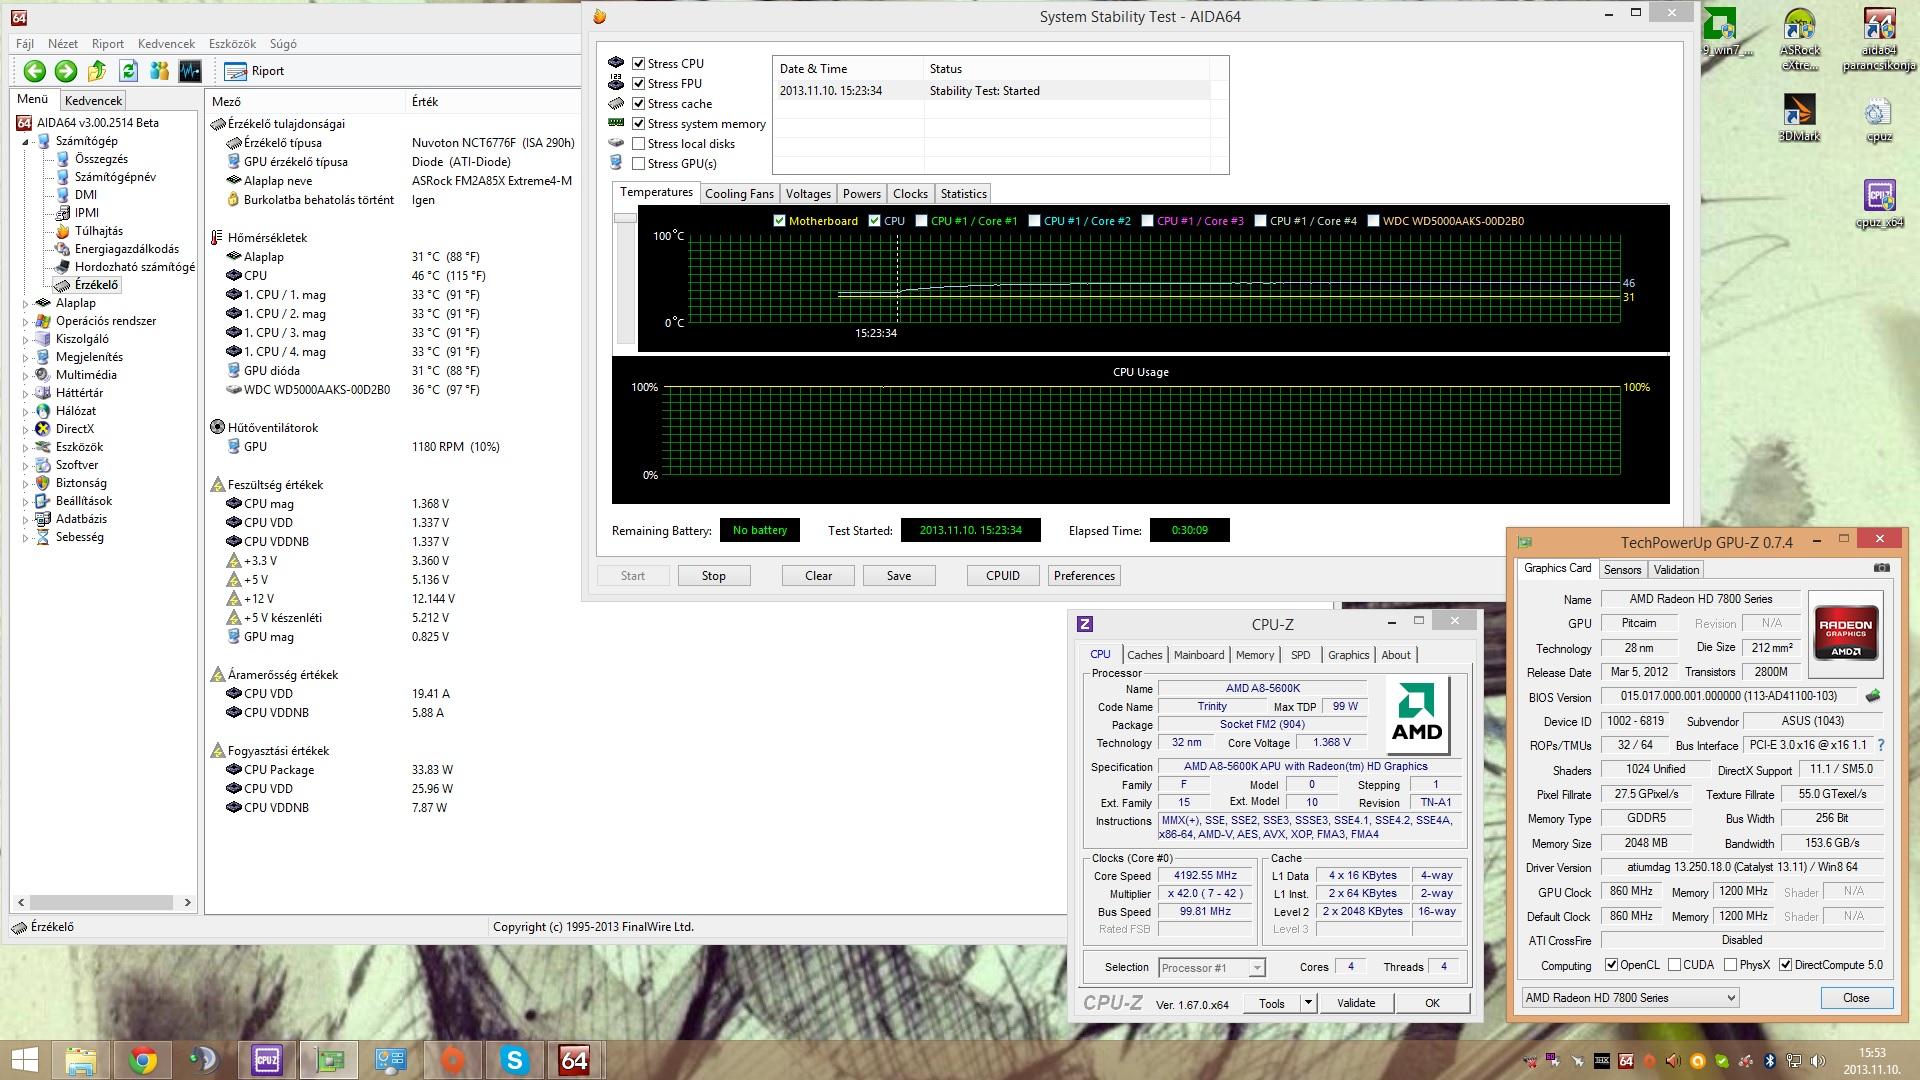Open the 3DMark desktop shortcut
This screenshot has height=1080, width=1920.
[1799, 118]
